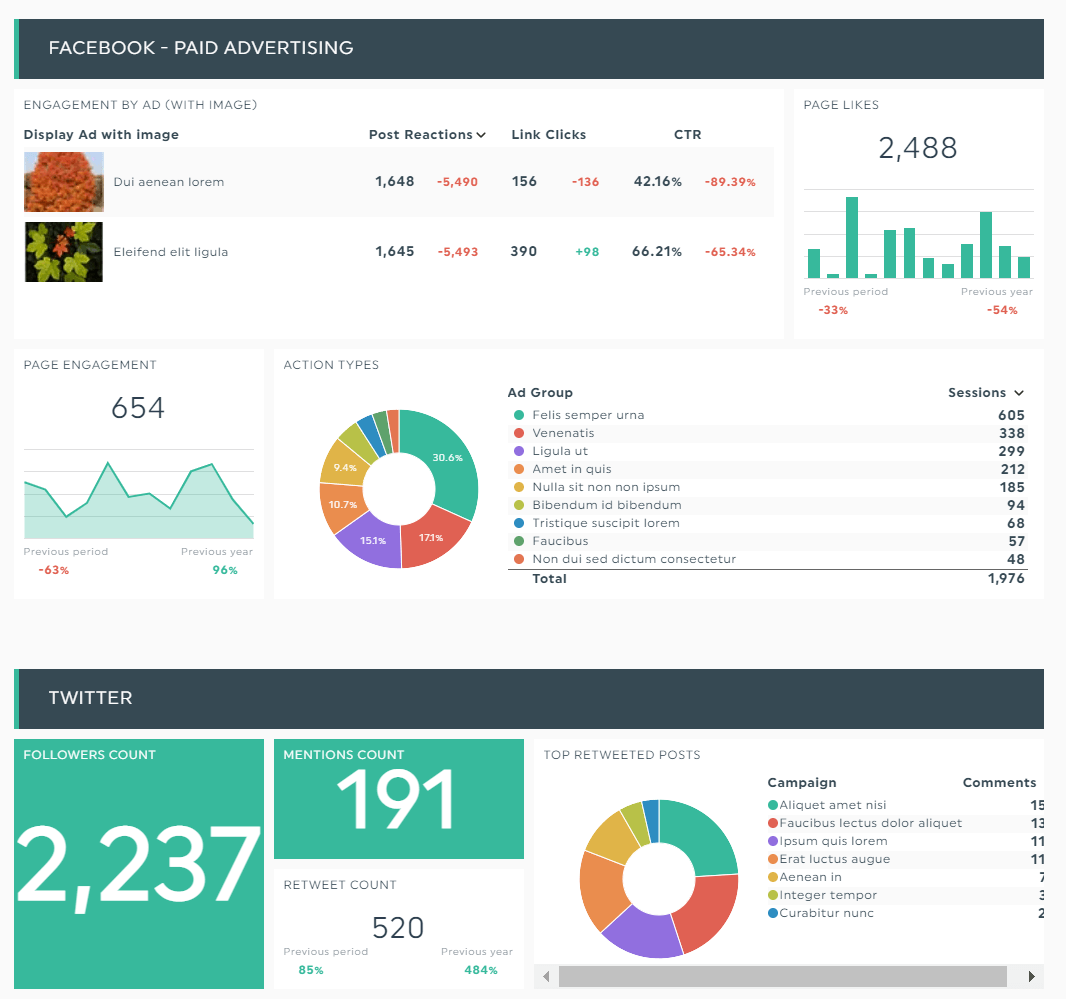1066x999 pixels.
Task: Click Curabitur nunc legend dot
Action: tap(772, 913)
